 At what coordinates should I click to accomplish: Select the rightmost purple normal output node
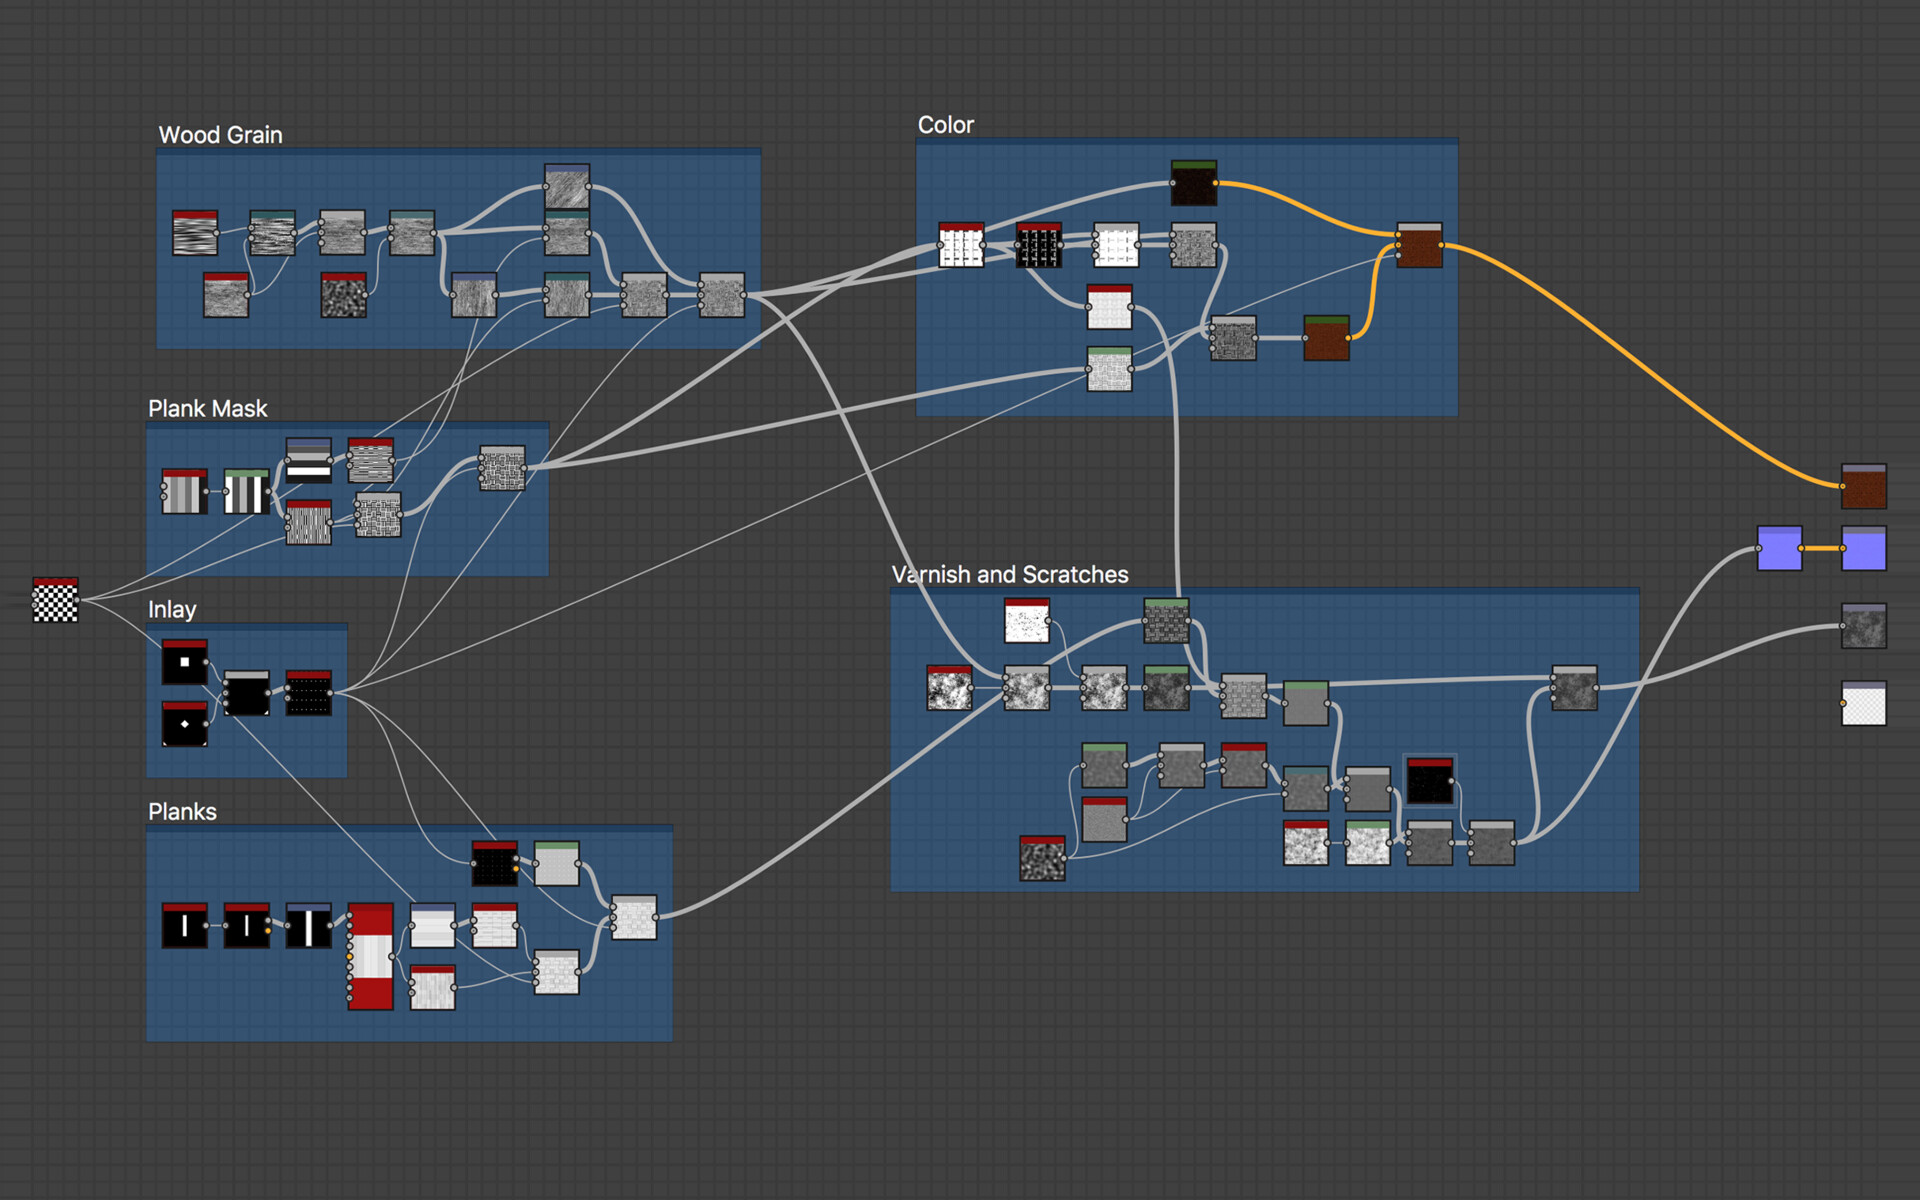1863,549
